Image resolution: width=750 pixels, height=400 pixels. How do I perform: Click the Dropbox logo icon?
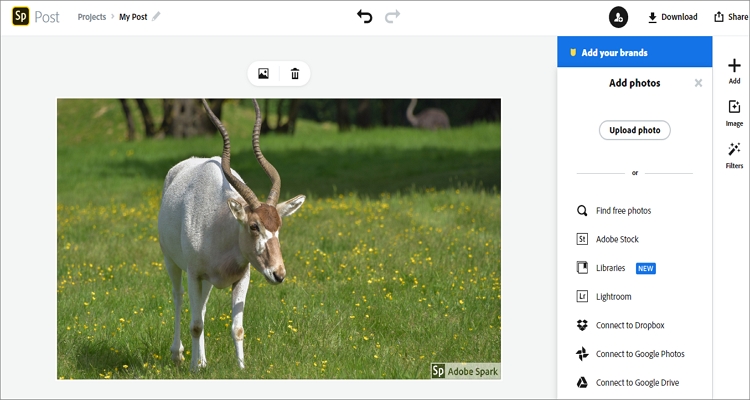tap(582, 325)
